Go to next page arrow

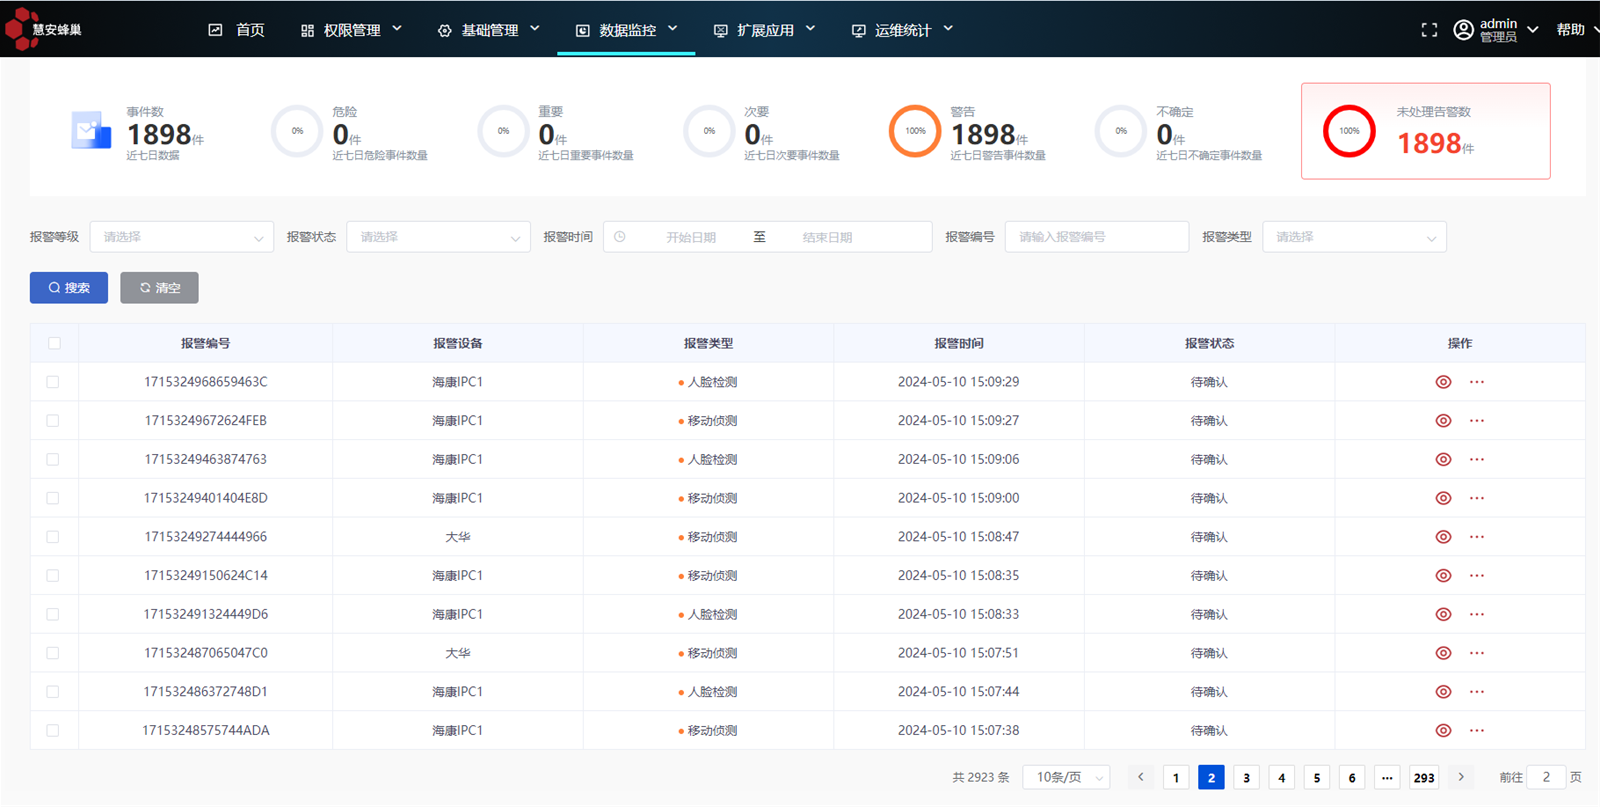[1461, 777]
